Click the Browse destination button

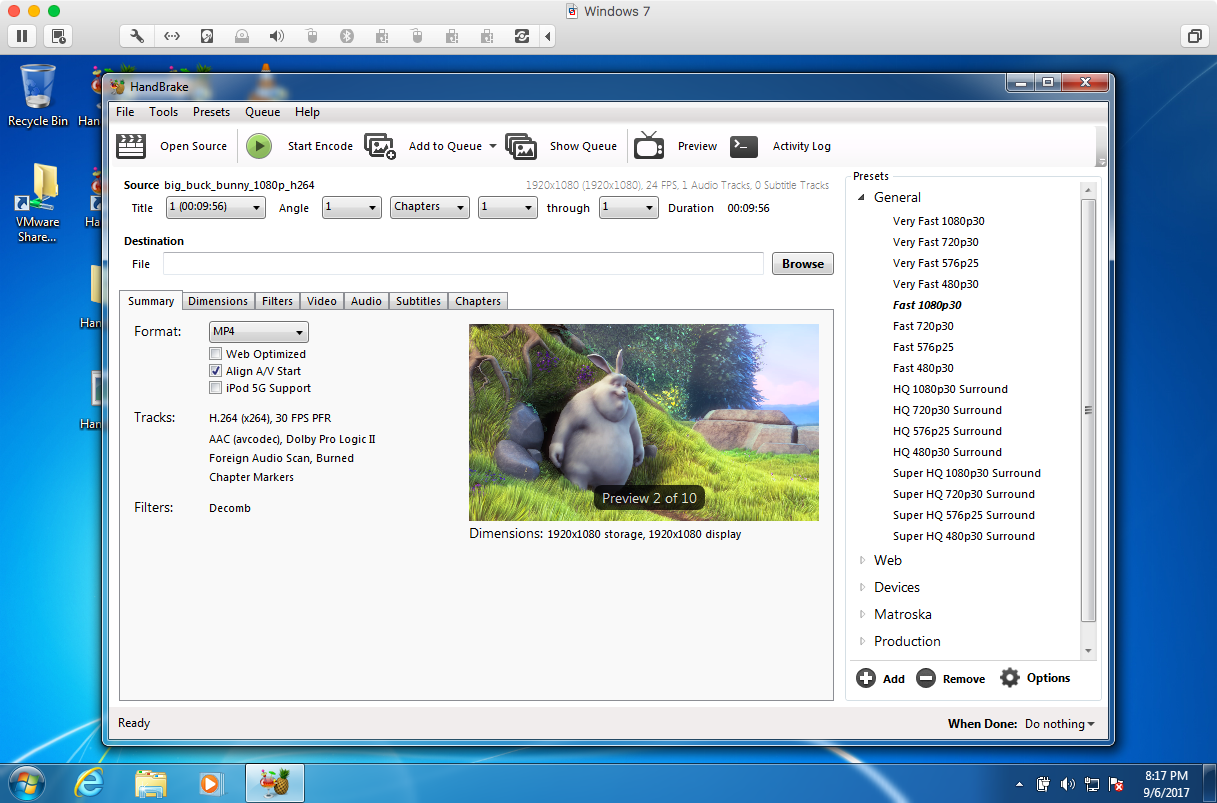pos(803,264)
